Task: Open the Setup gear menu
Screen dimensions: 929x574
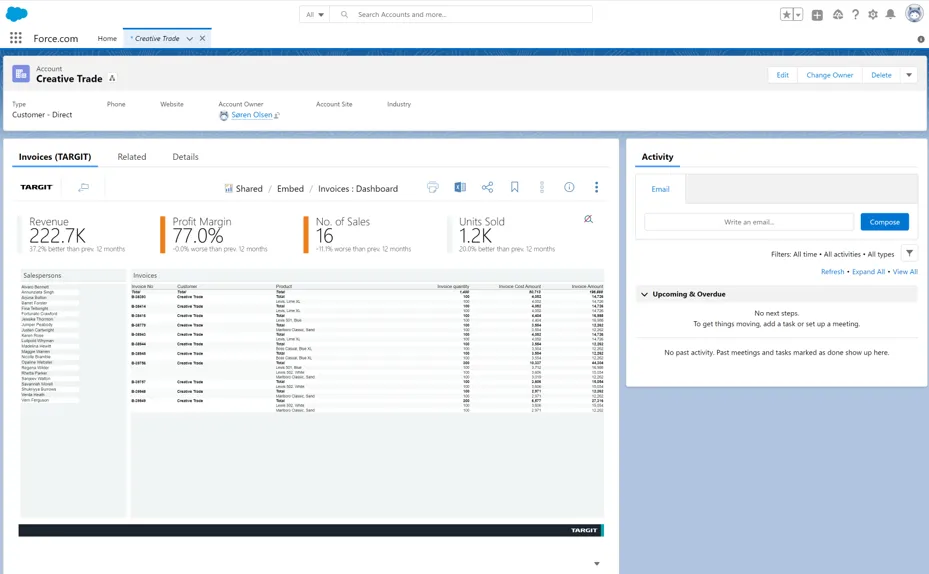Action: coord(873,15)
